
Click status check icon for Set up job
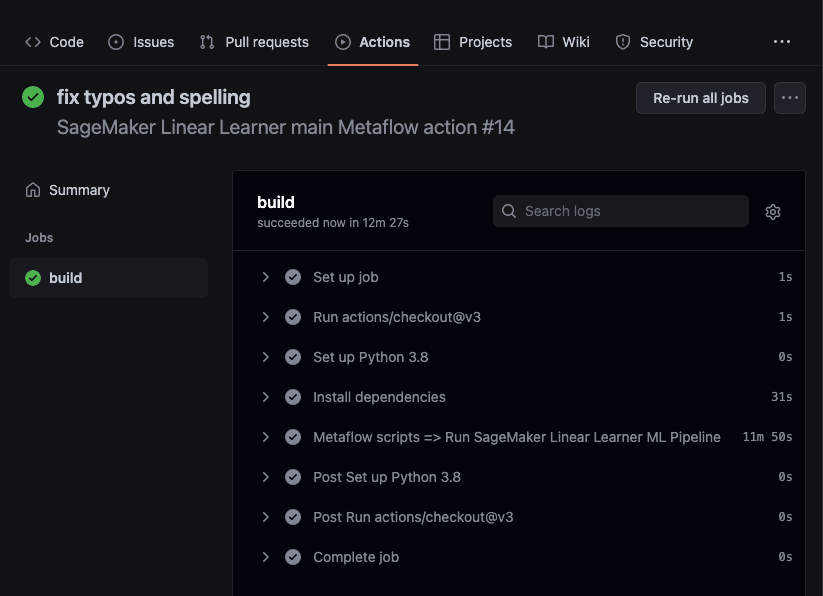coord(293,277)
